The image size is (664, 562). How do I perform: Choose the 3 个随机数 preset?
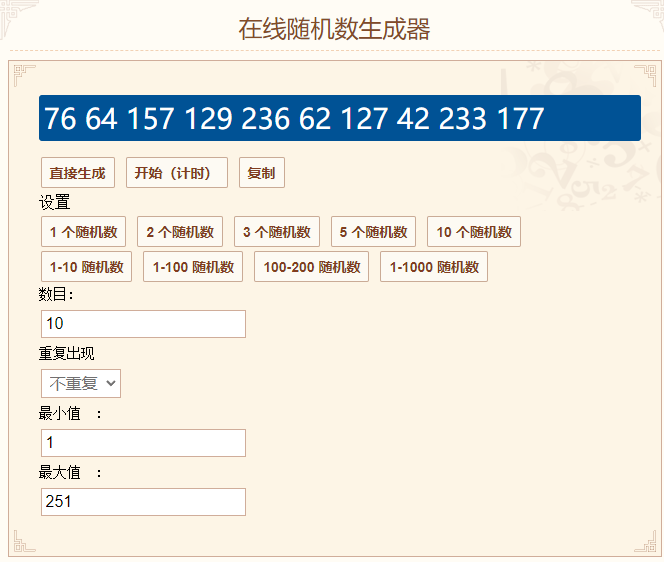coord(277,232)
